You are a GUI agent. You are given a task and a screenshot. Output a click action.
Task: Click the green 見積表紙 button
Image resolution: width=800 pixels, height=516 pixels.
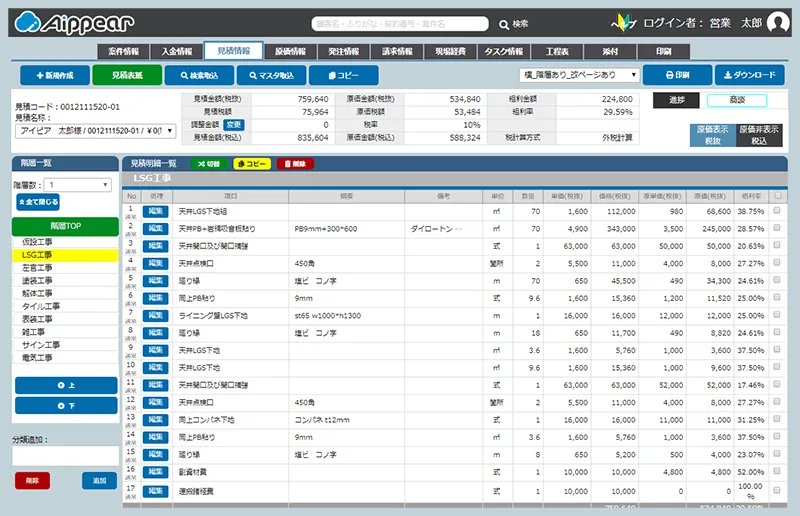coord(126,75)
